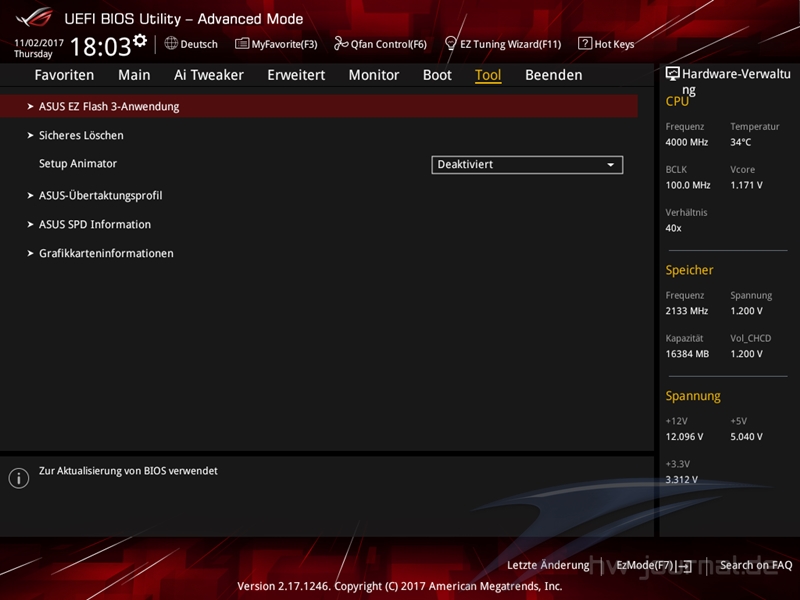Viewport: 800px width, 600px height.
Task: Click the +5V value 5.040 V
Action: (746, 437)
